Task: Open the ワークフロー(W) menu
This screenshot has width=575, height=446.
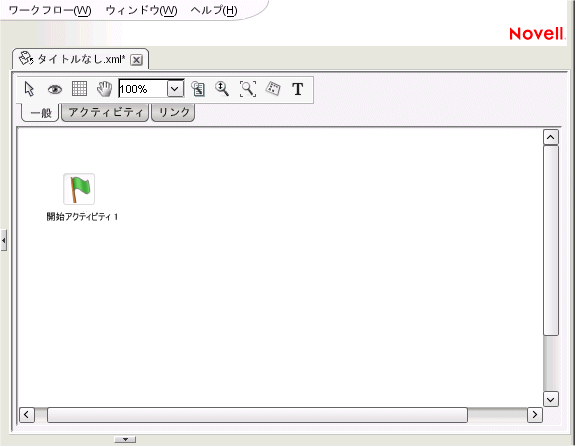Action: tap(50, 10)
